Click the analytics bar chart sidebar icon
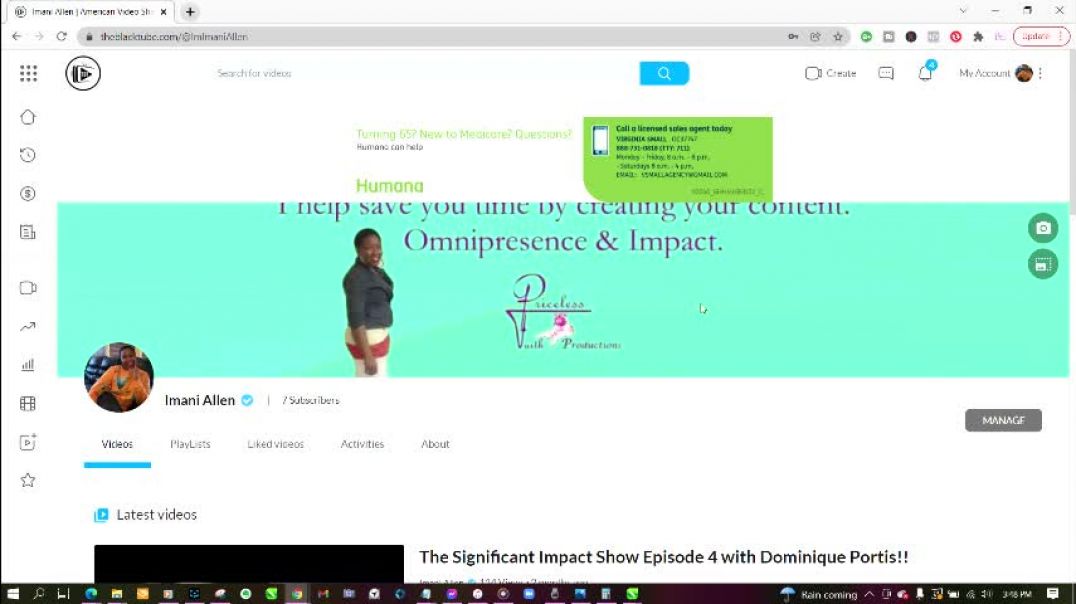 [27, 363]
